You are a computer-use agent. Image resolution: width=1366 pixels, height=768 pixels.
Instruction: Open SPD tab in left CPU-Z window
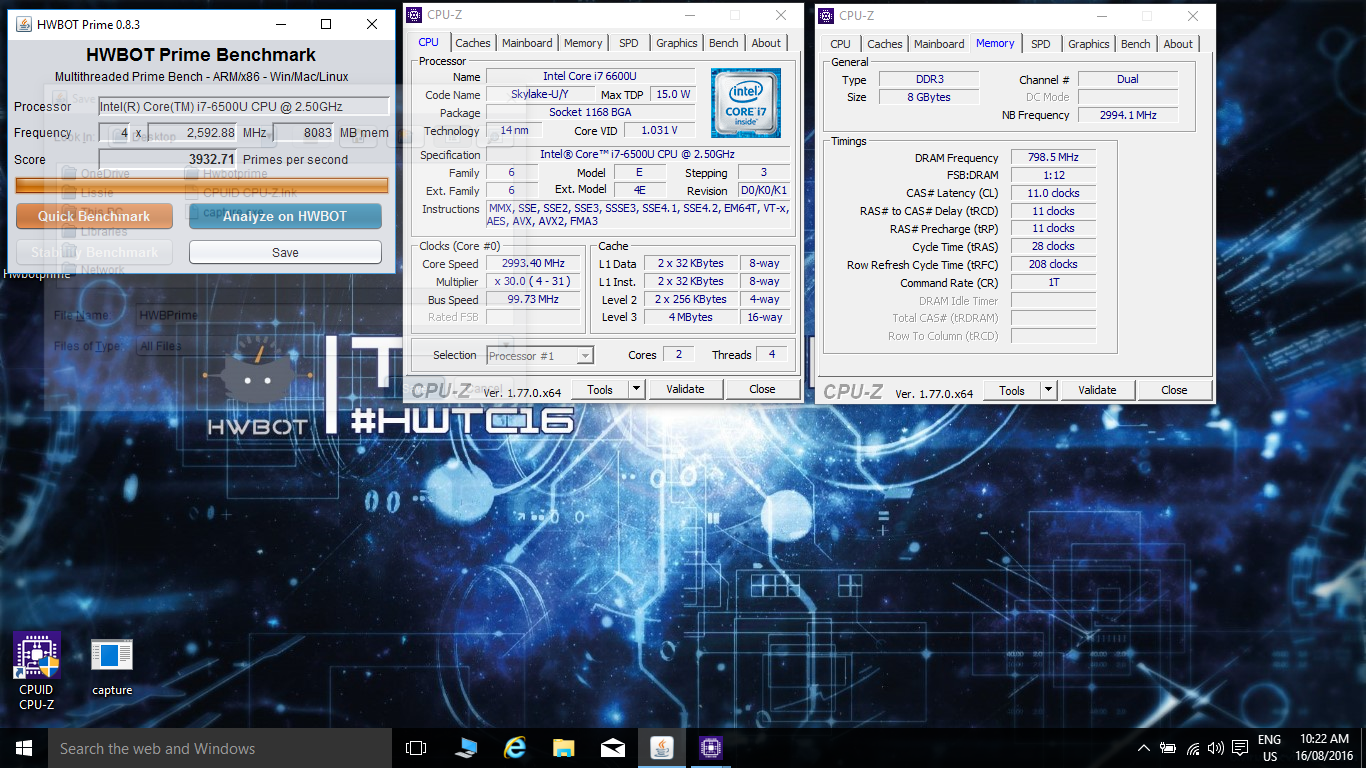tap(629, 43)
